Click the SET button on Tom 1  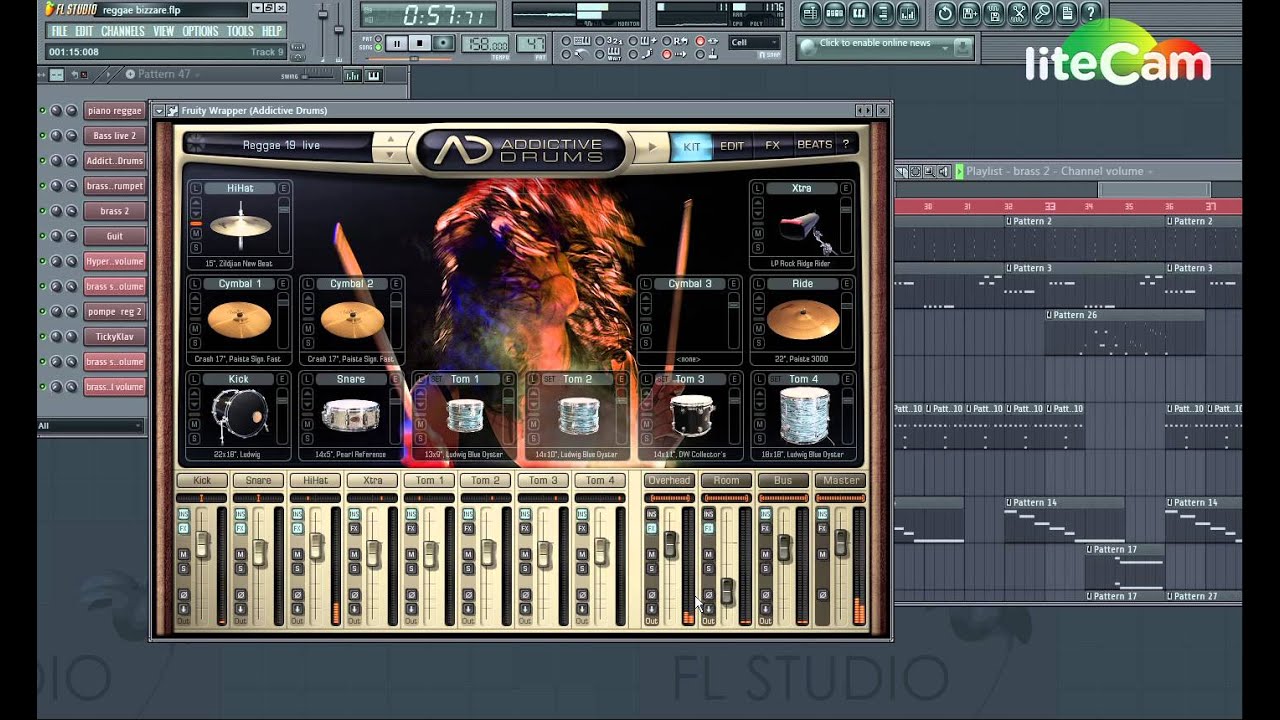tap(436, 379)
